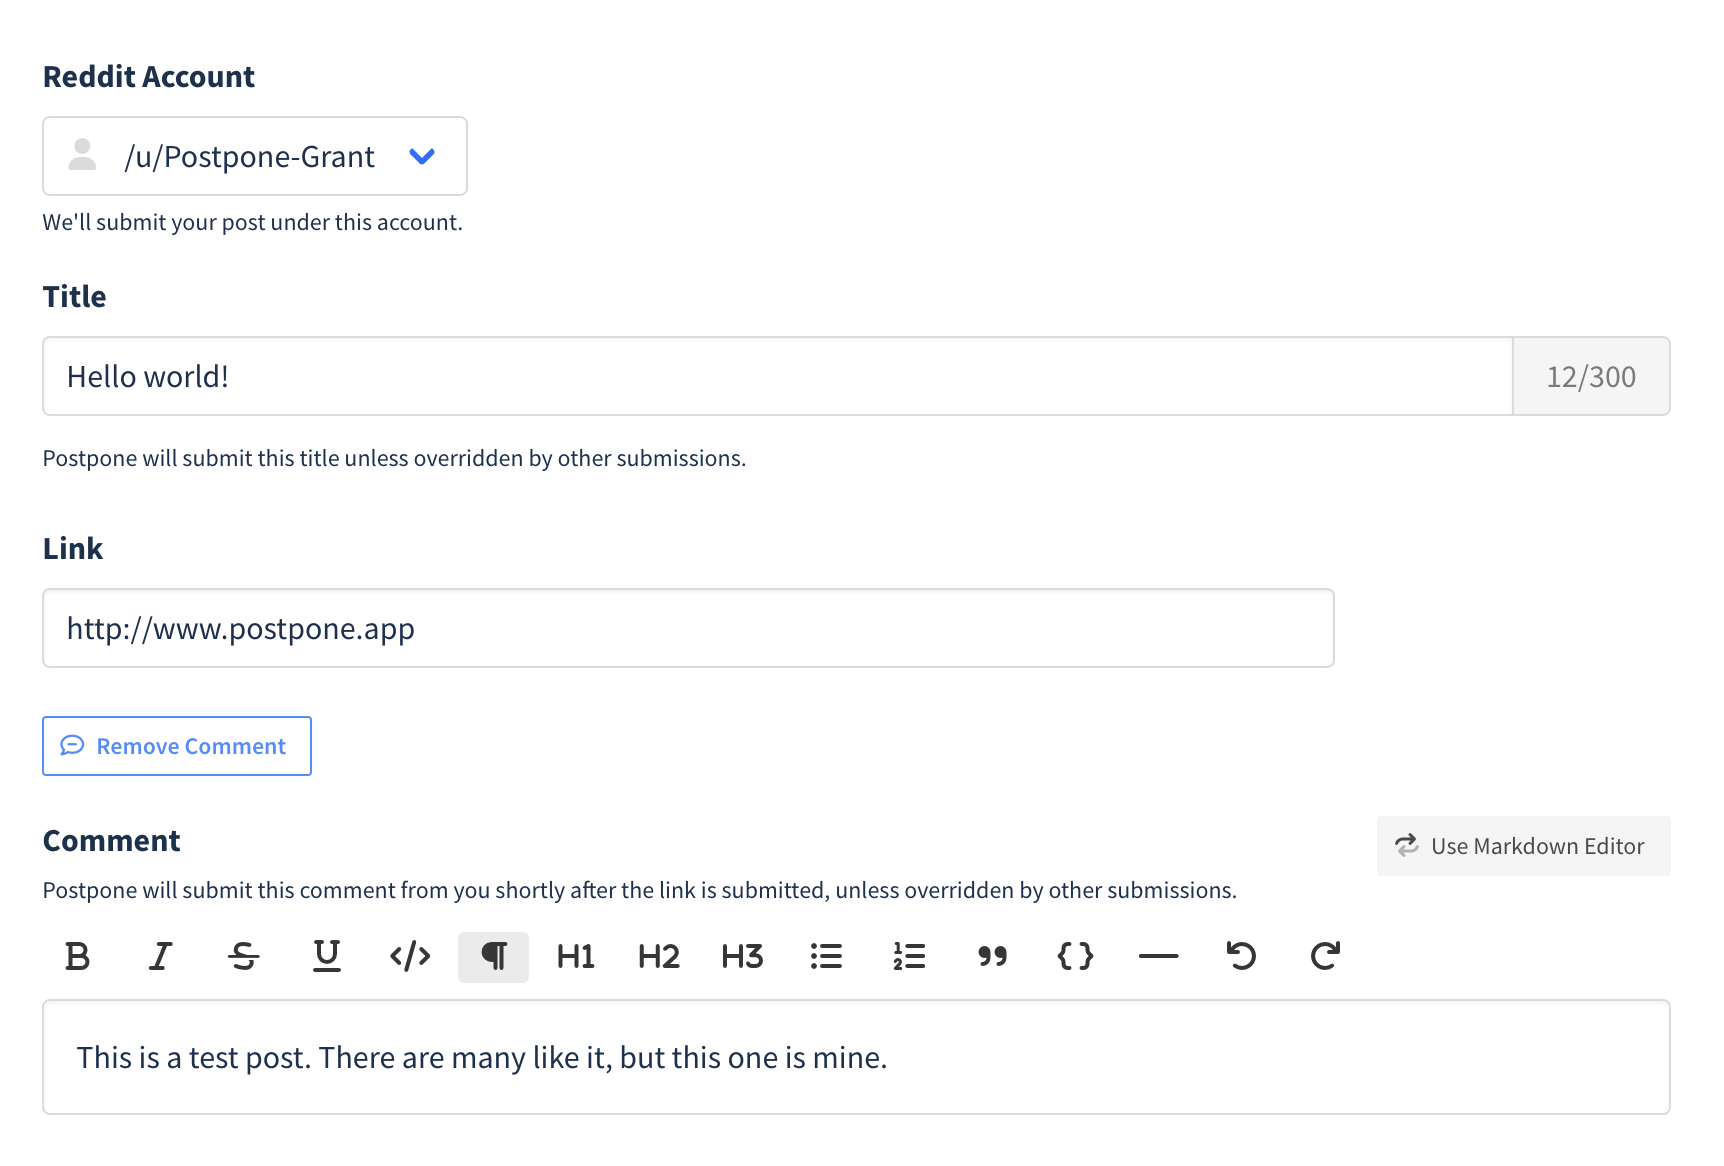Set heading level H2

659,957
